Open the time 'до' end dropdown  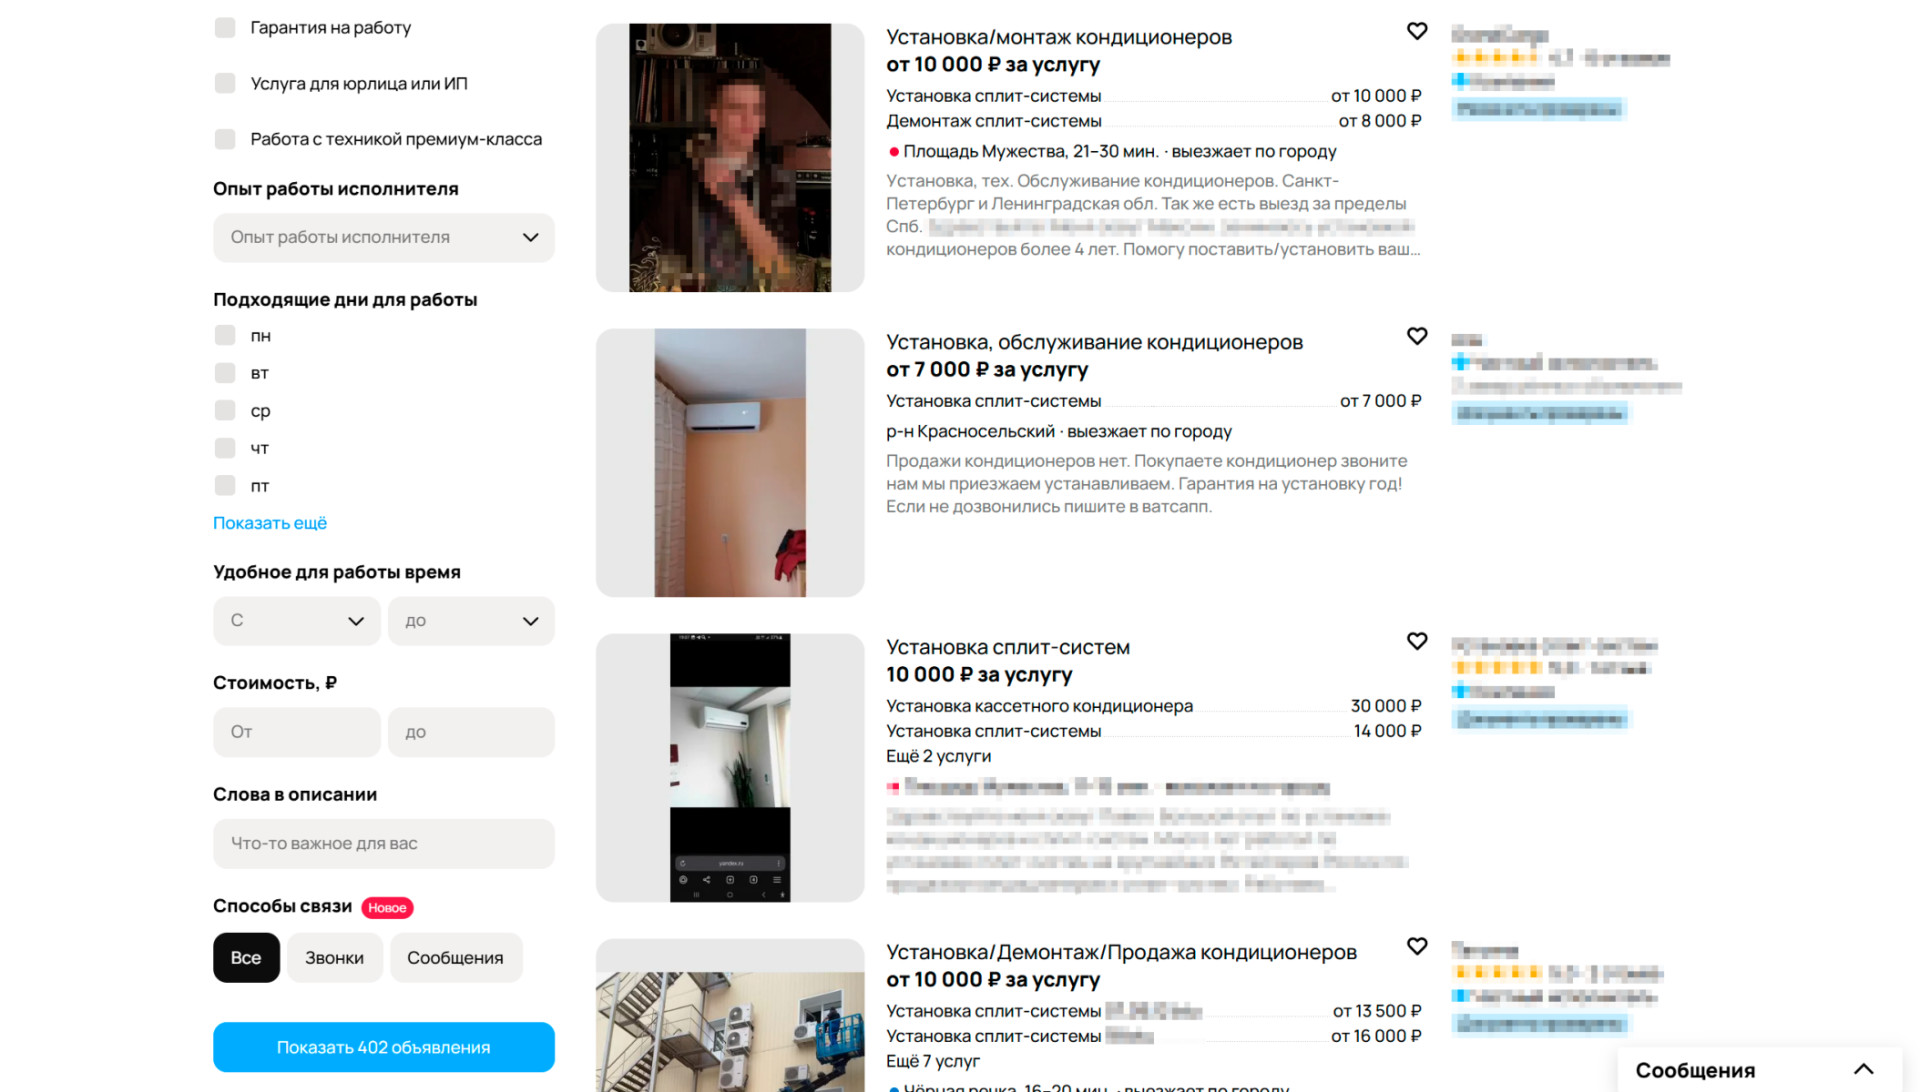click(471, 621)
